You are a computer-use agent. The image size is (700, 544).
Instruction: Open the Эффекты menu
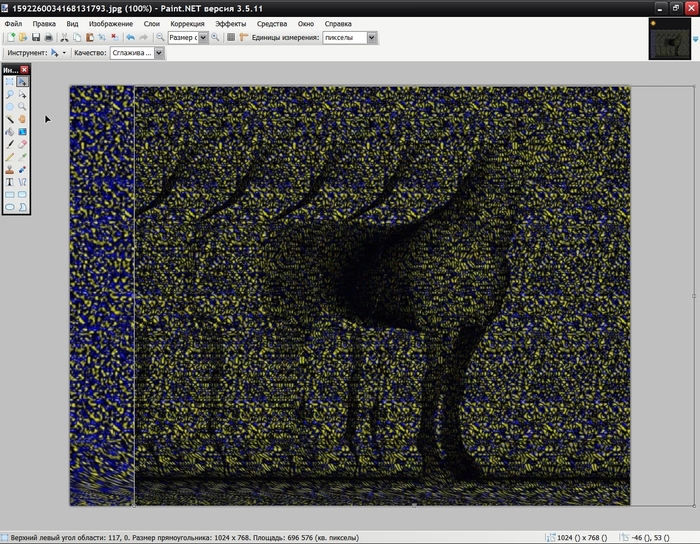tap(230, 22)
